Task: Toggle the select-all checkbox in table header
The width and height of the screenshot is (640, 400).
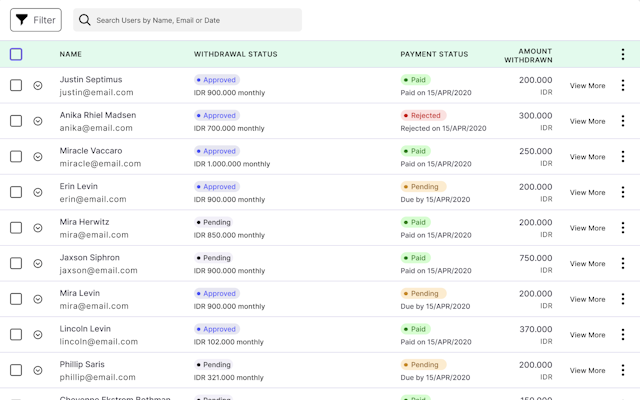Action: pyautogui.click(x=16, y=54)
